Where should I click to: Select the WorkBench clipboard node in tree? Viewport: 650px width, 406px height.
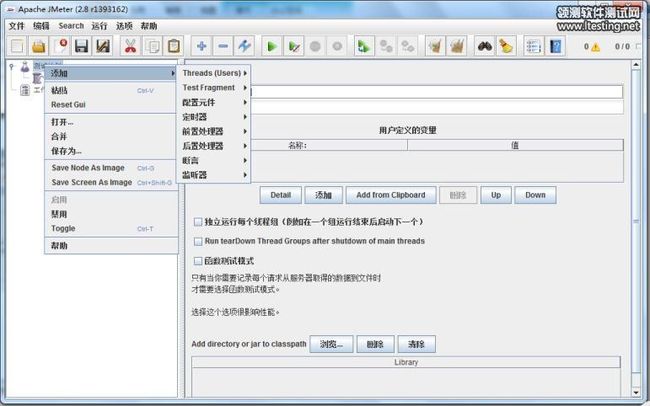pyautogui.click(x=25, y=90)
